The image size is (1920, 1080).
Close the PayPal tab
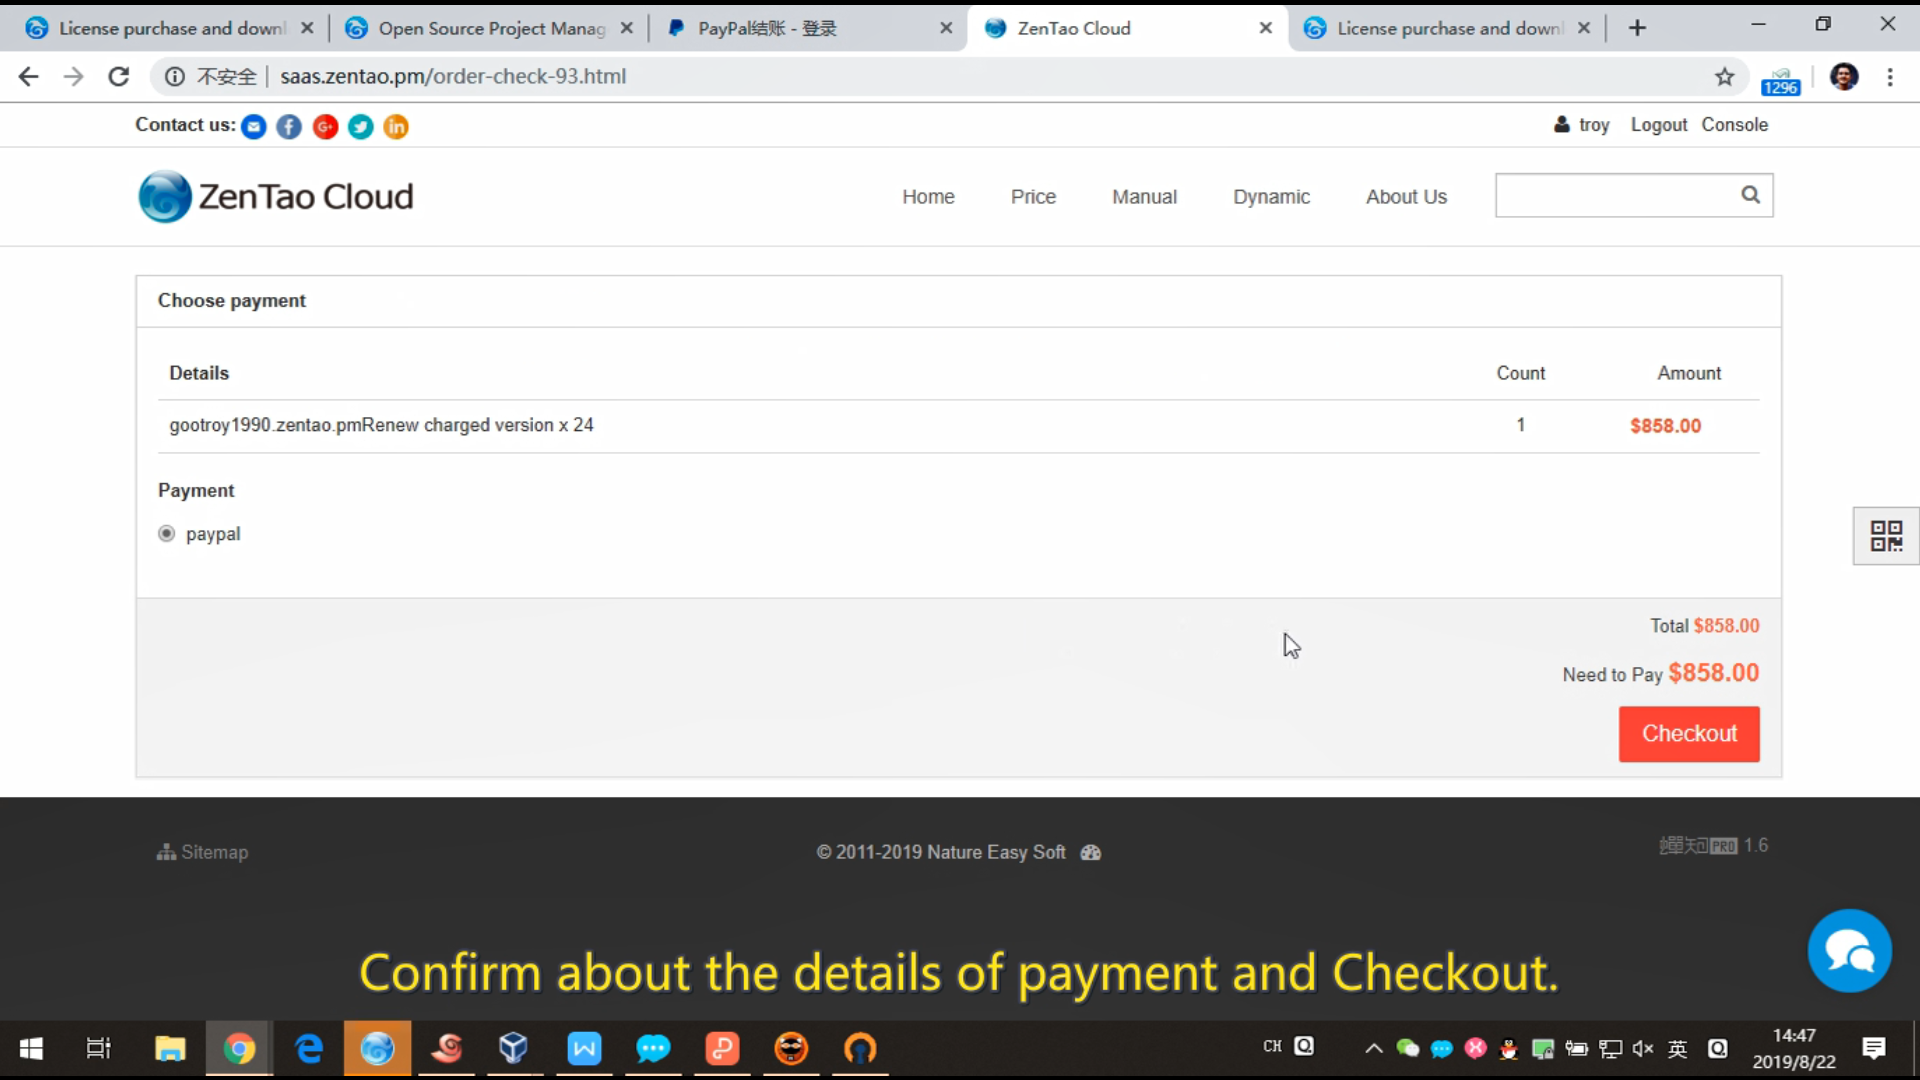point(946,28)
